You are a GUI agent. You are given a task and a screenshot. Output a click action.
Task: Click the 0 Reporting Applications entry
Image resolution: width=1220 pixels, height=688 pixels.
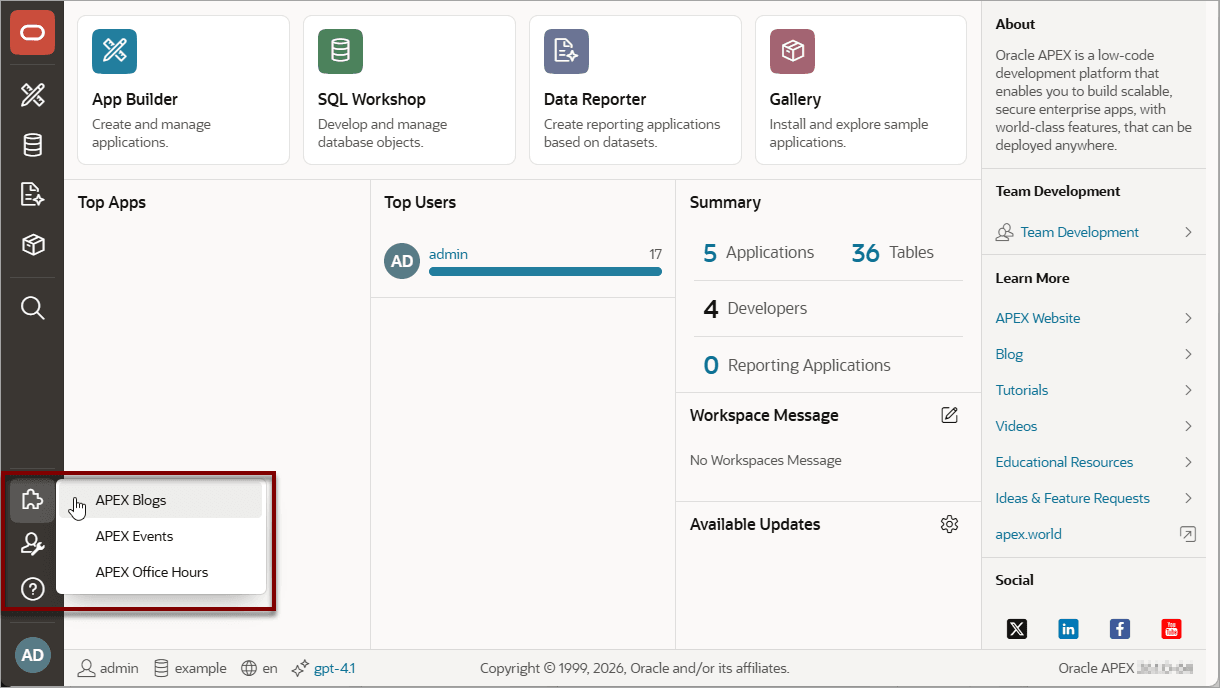(x=797, y=365)
